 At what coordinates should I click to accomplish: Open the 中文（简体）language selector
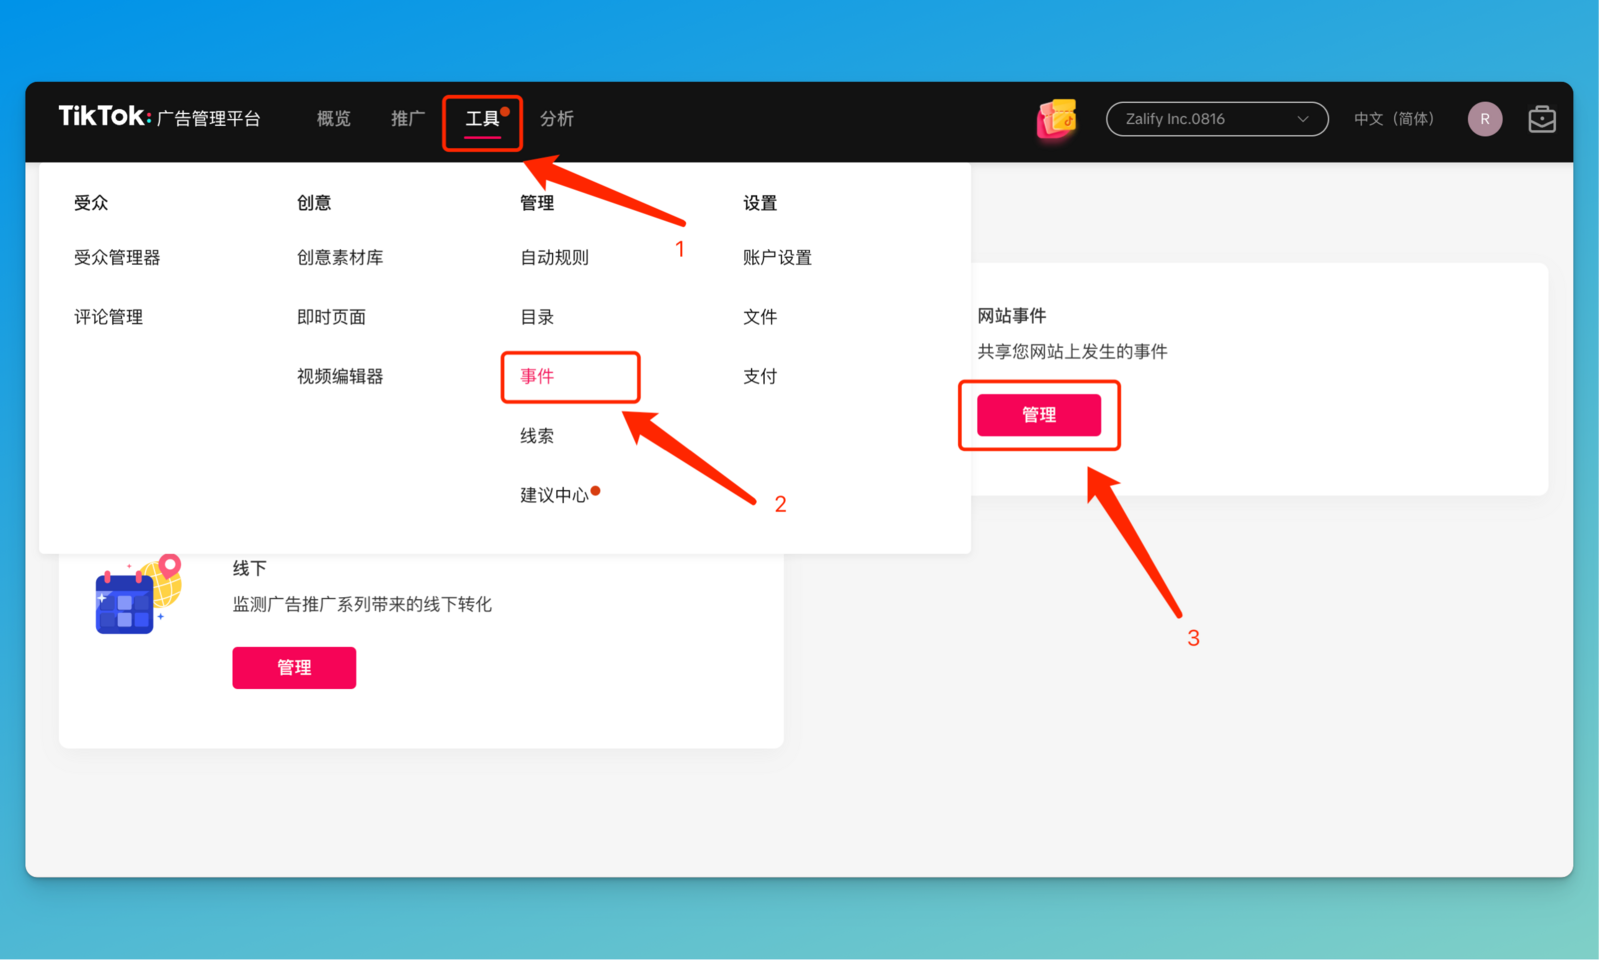tap(1393, 119)
